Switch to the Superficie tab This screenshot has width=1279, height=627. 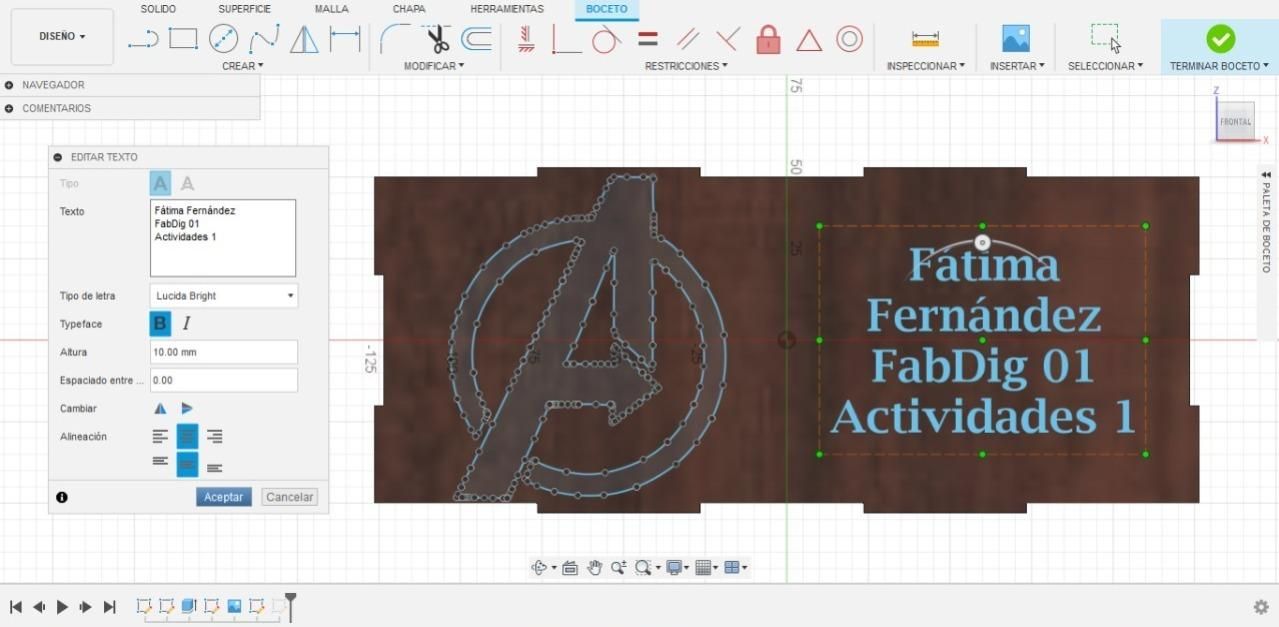tap(244, 9)
